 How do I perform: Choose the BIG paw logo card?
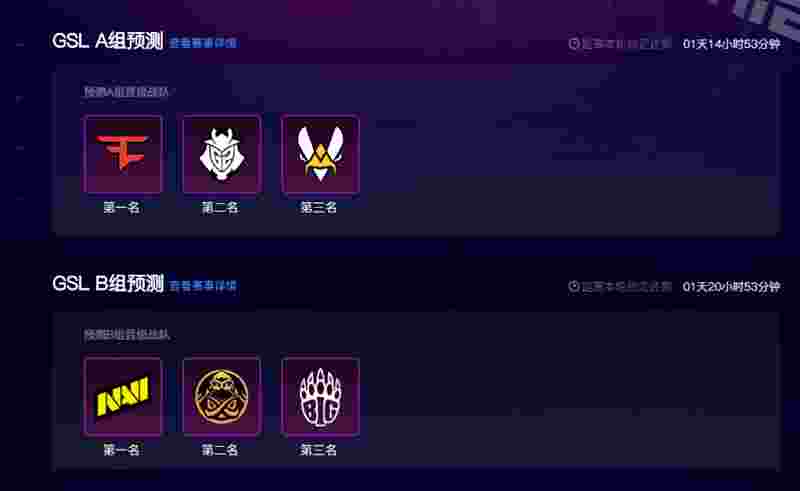(x=320, y=397)
